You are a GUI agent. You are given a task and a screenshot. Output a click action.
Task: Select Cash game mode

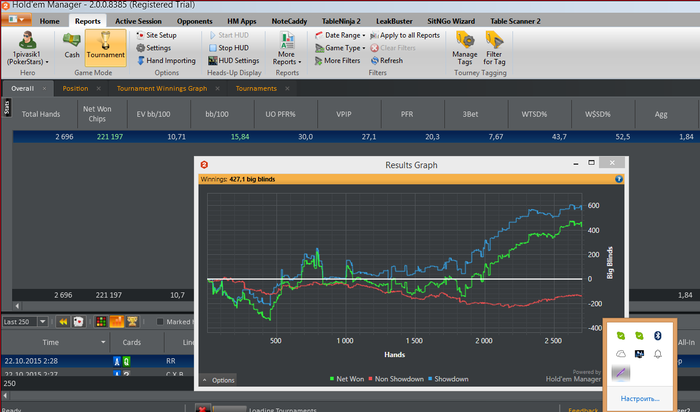(x=72, y=45)
